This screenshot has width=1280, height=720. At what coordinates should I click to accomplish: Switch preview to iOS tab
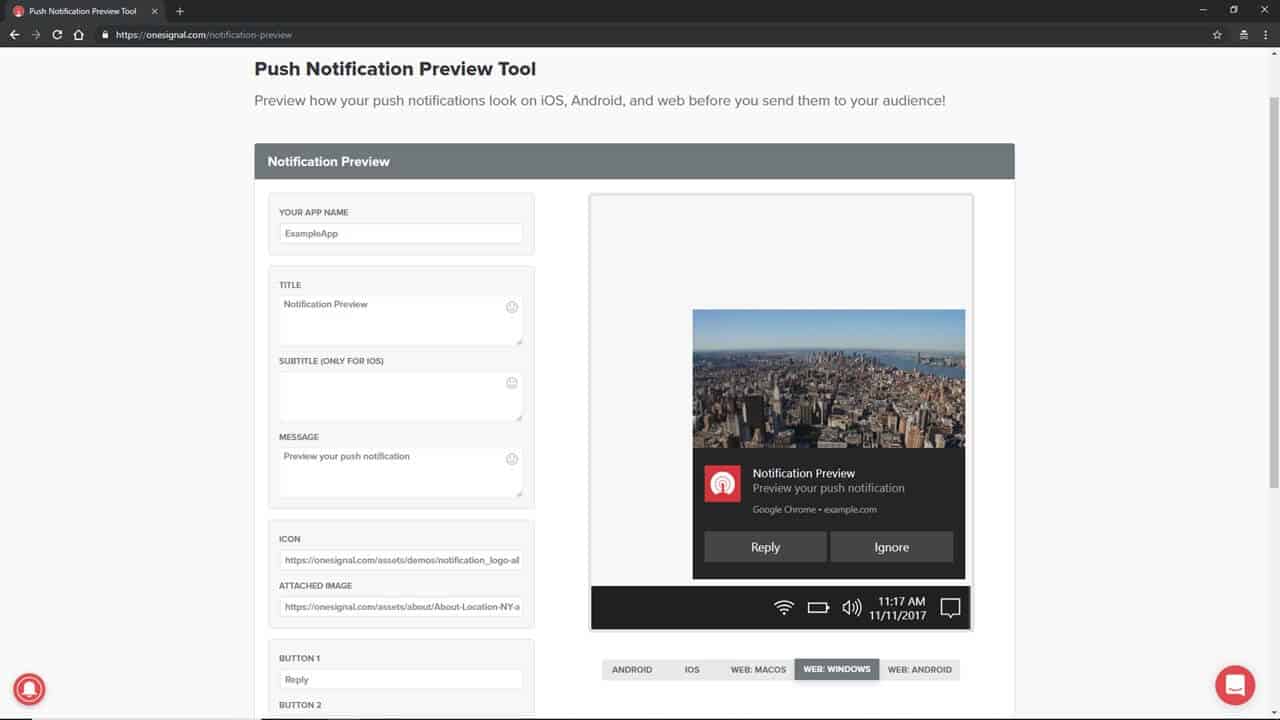coord(692,669)
